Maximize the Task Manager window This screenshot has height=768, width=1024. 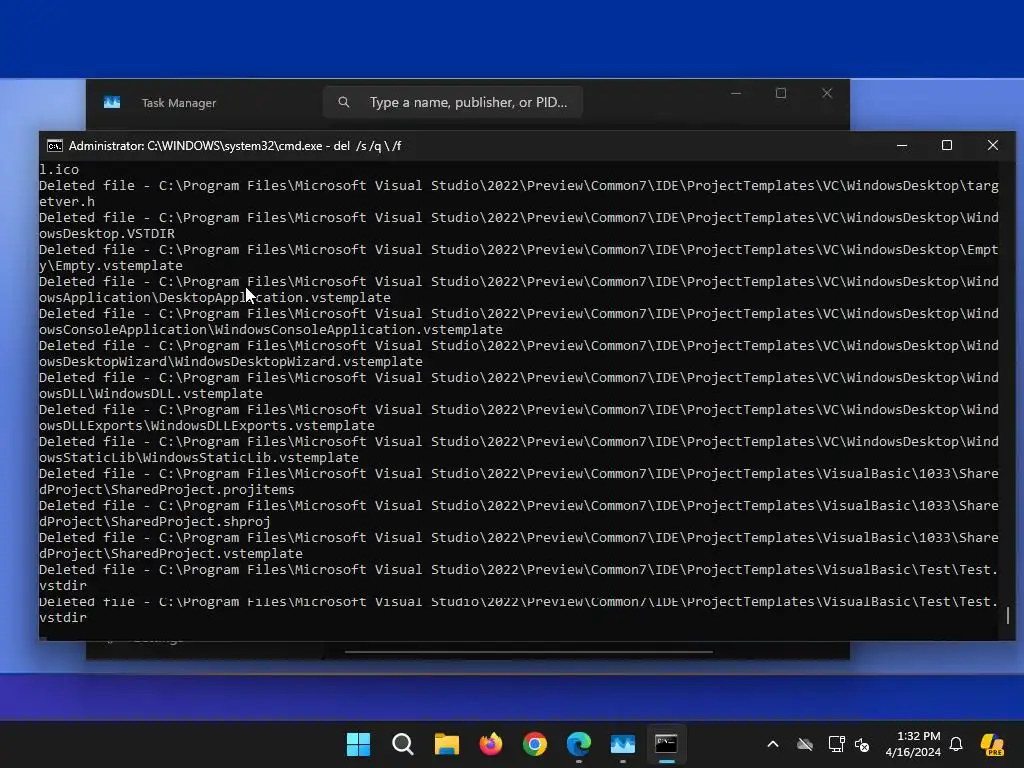[x=781, y=93]
